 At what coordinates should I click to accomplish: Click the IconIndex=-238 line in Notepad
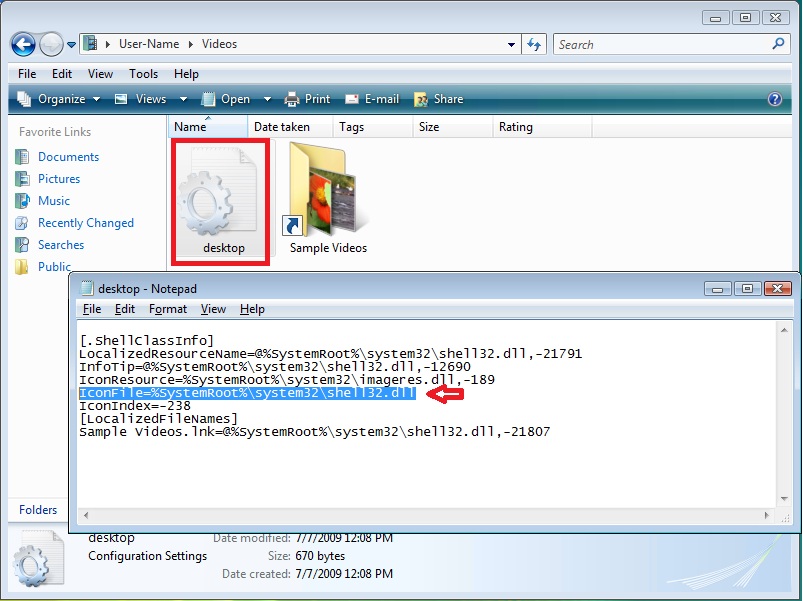point(135,406)
